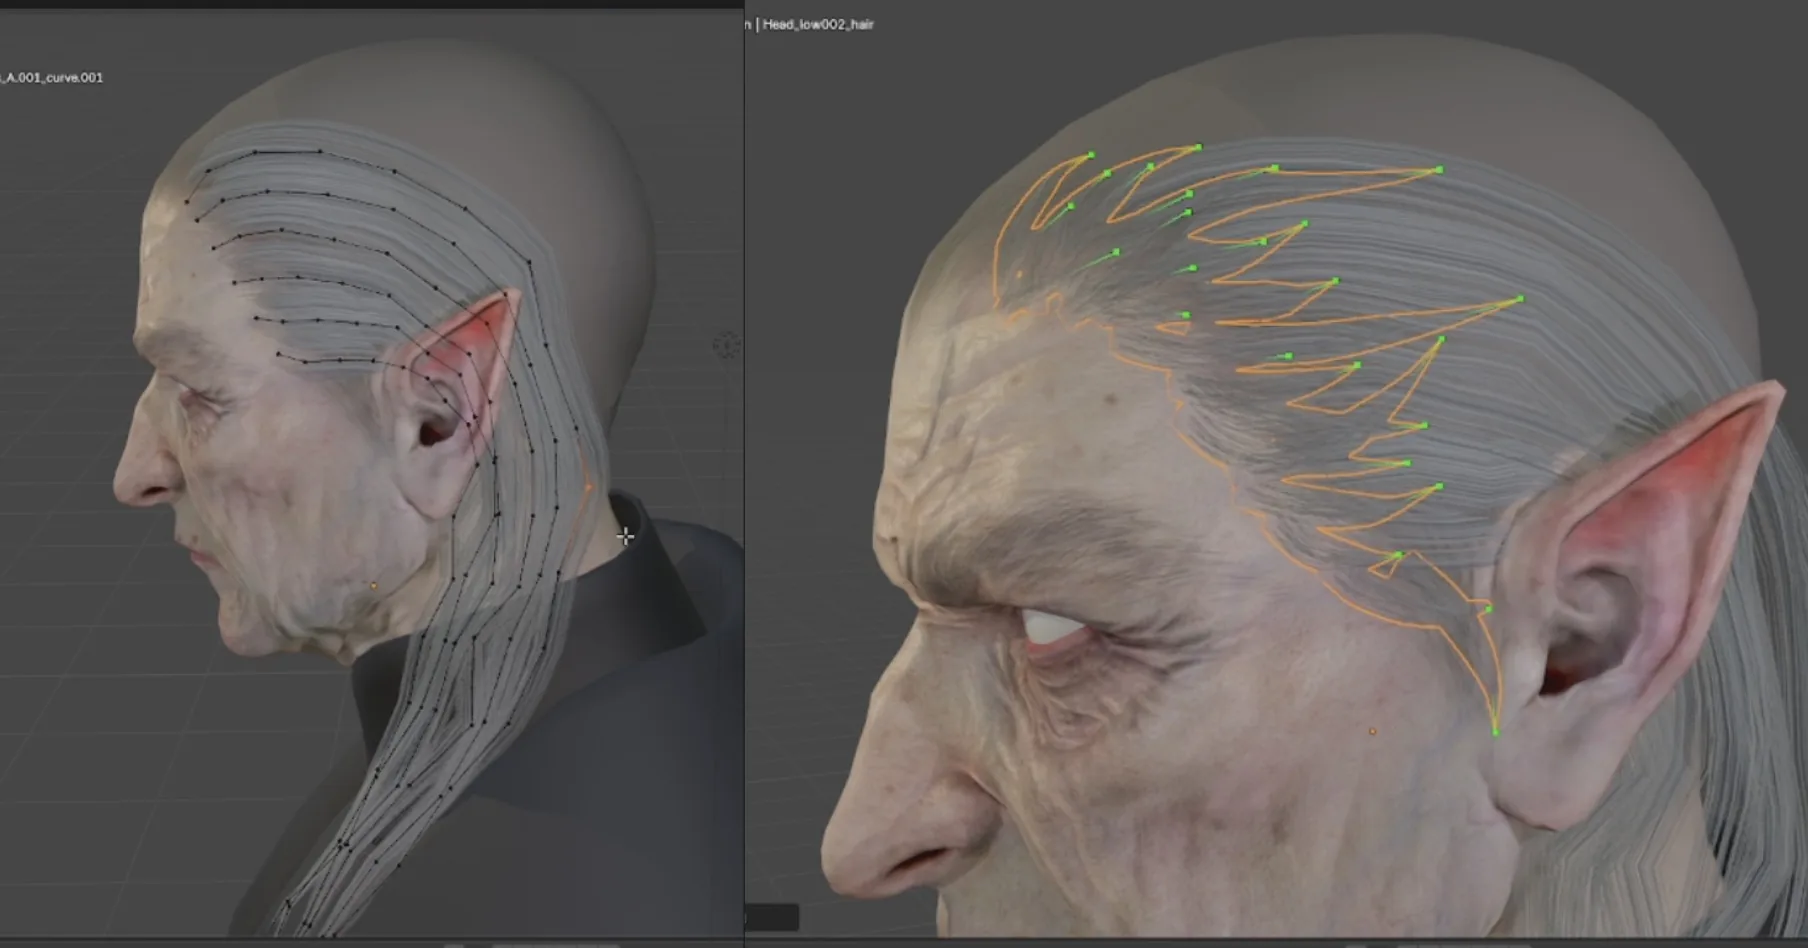Viewport: 1808px width, 948px height.
Task: Select orange curve point beside neck in left view
Action: (588, 488)
